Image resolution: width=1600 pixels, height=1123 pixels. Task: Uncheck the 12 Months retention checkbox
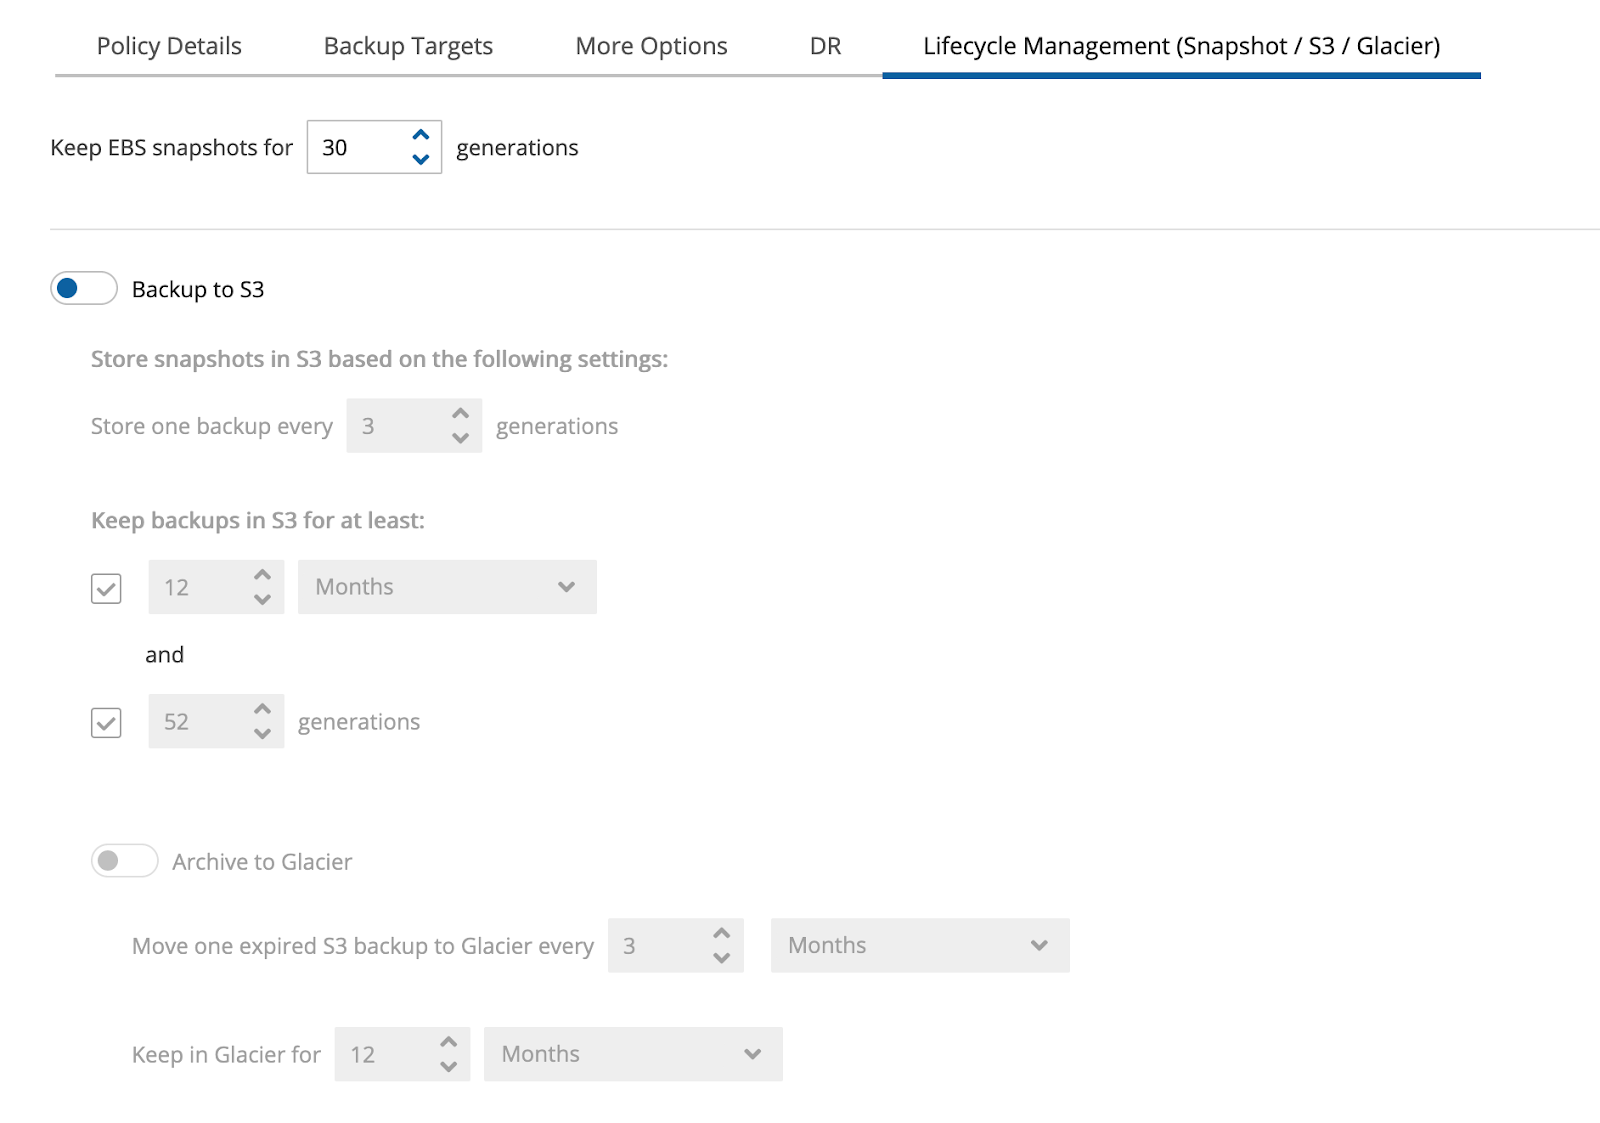tap(106, 588)
